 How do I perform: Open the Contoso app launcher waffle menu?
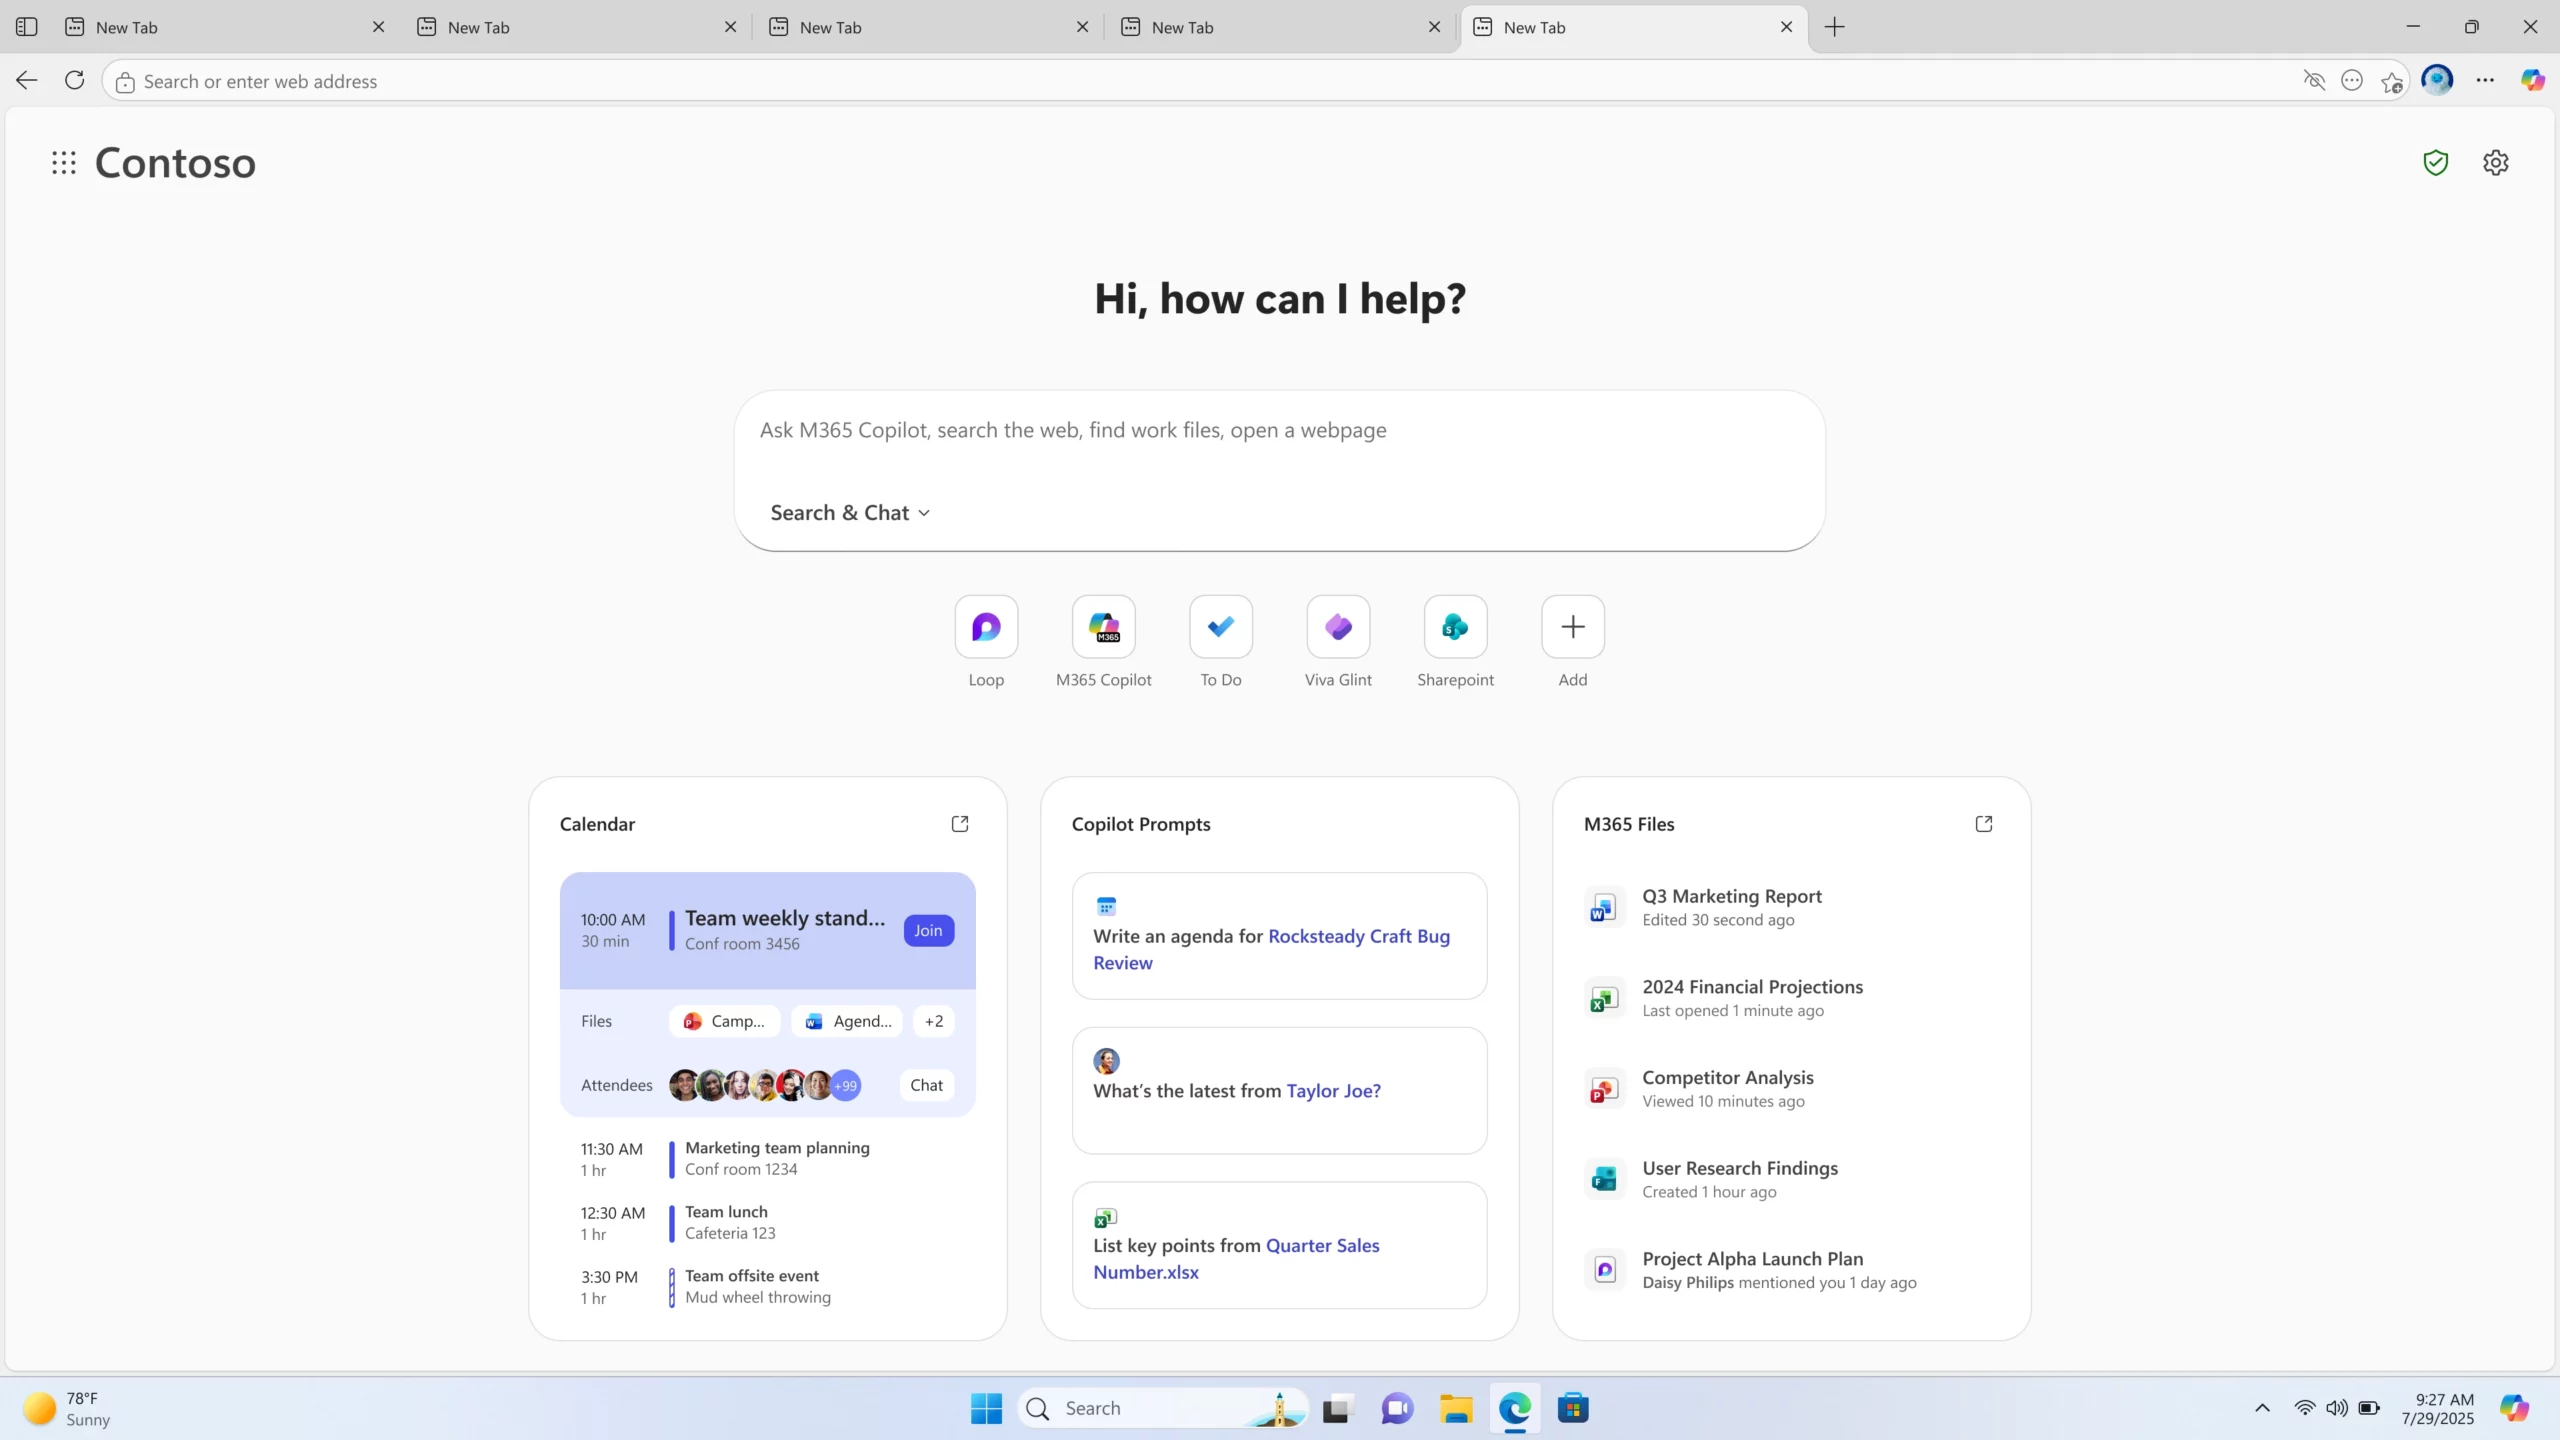[63, 162]
